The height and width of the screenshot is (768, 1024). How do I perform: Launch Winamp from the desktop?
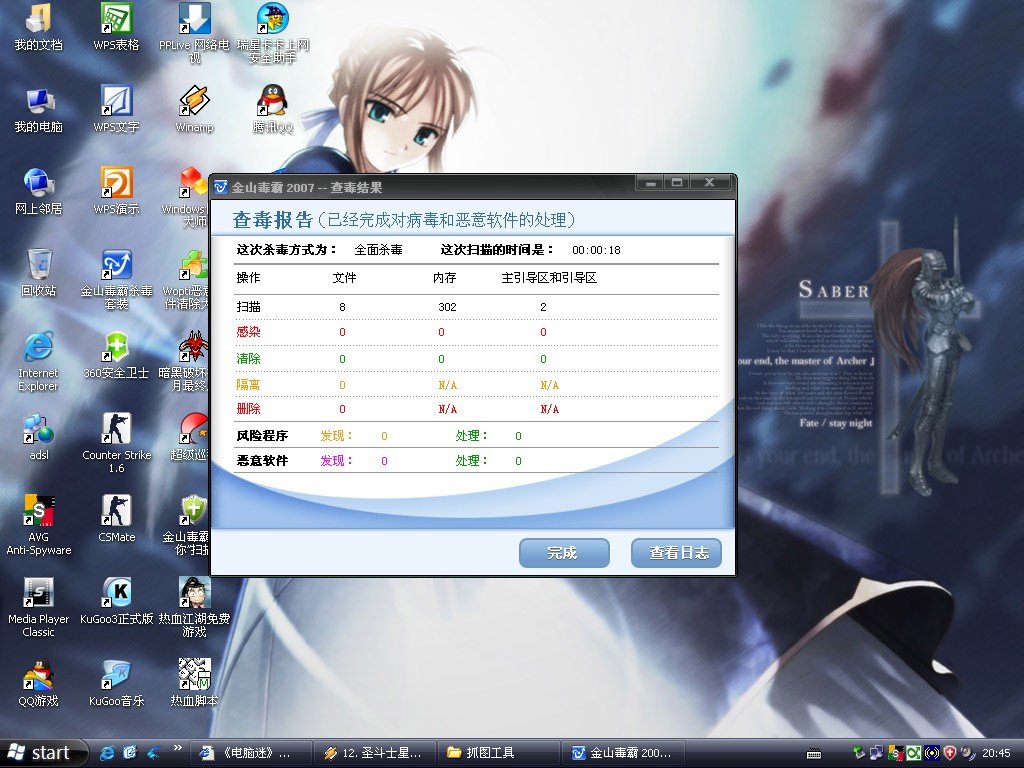point(195,110)
